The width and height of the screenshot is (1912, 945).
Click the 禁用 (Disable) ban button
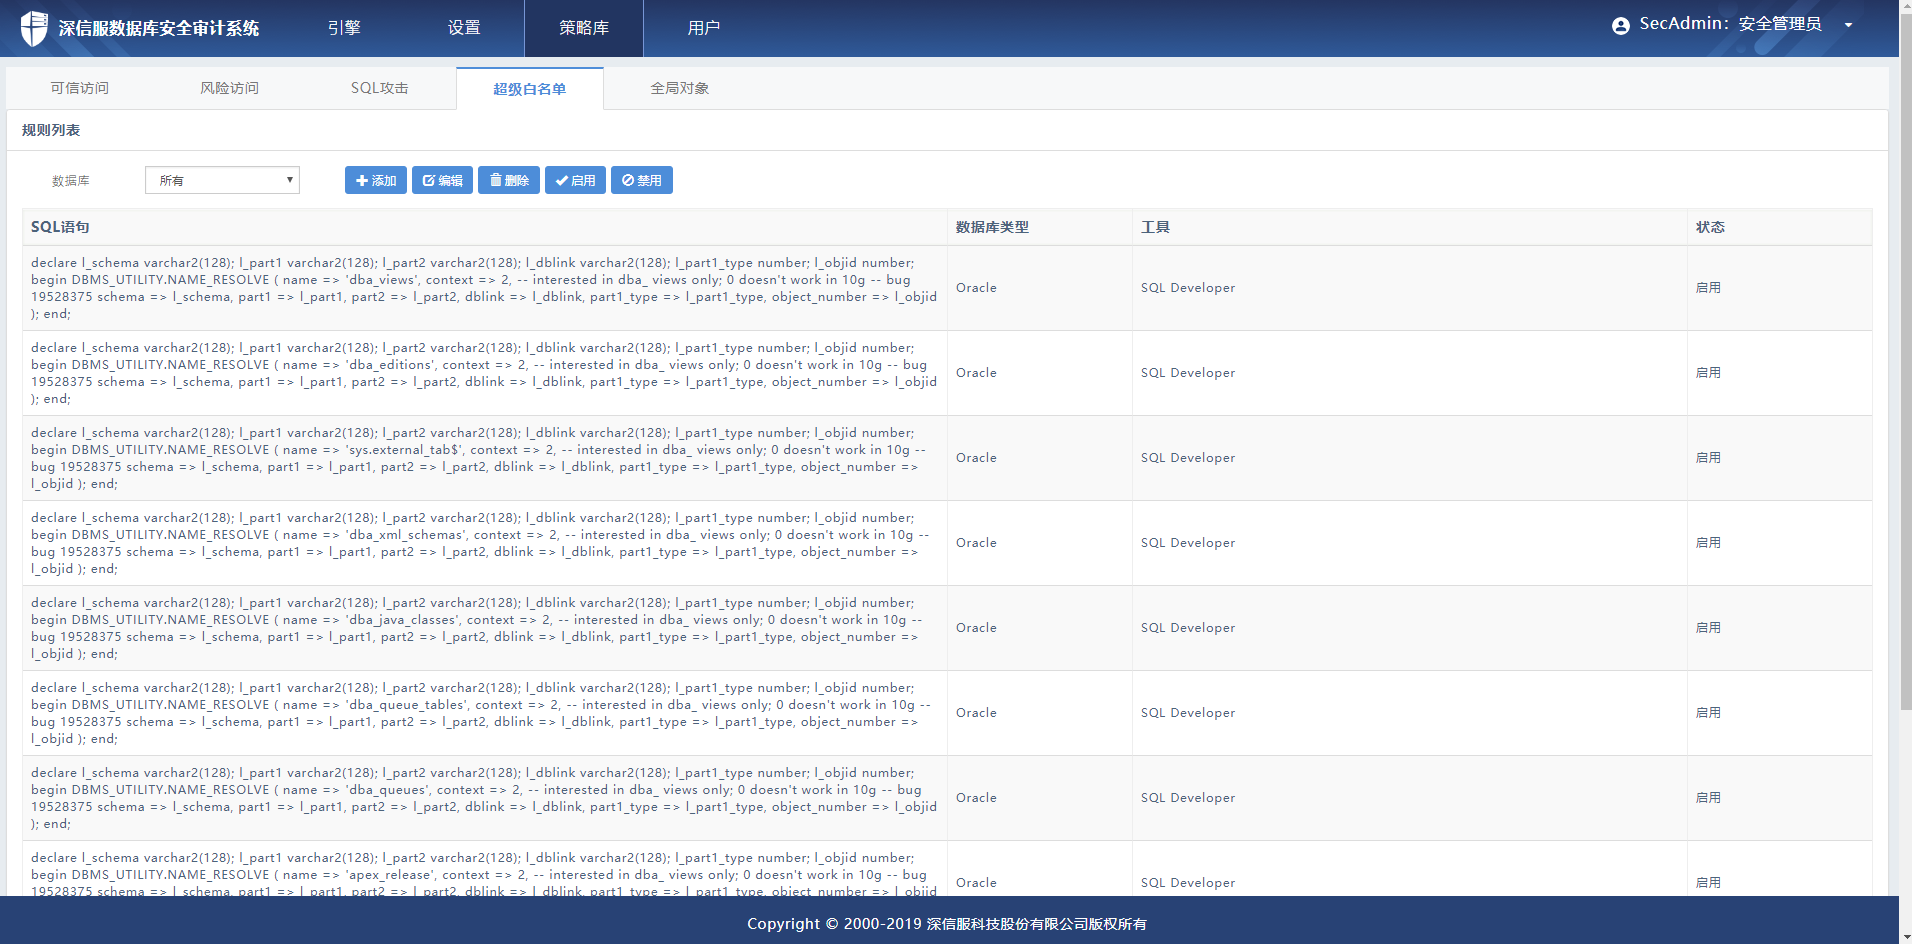[x=641, y=180]
